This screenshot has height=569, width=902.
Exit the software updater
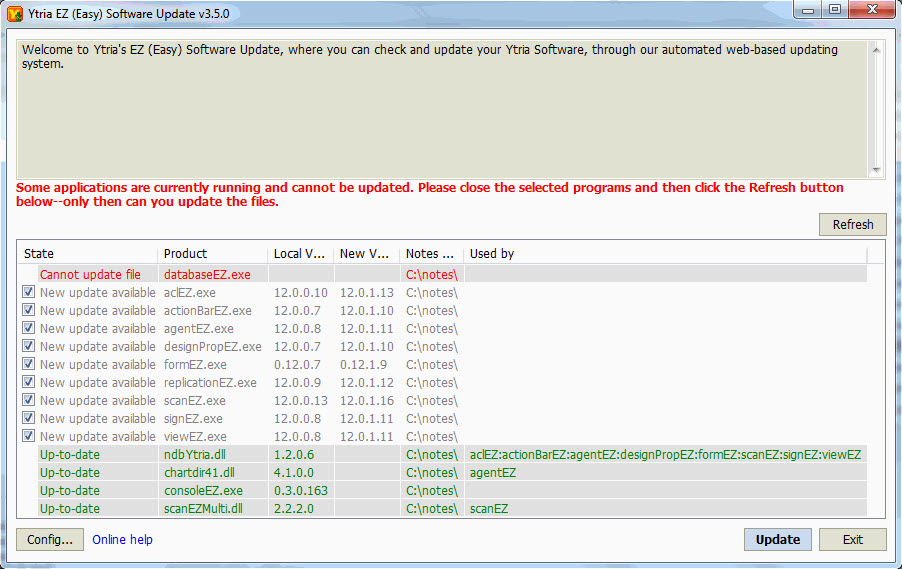pyautogui.click(x=852, y=540)
